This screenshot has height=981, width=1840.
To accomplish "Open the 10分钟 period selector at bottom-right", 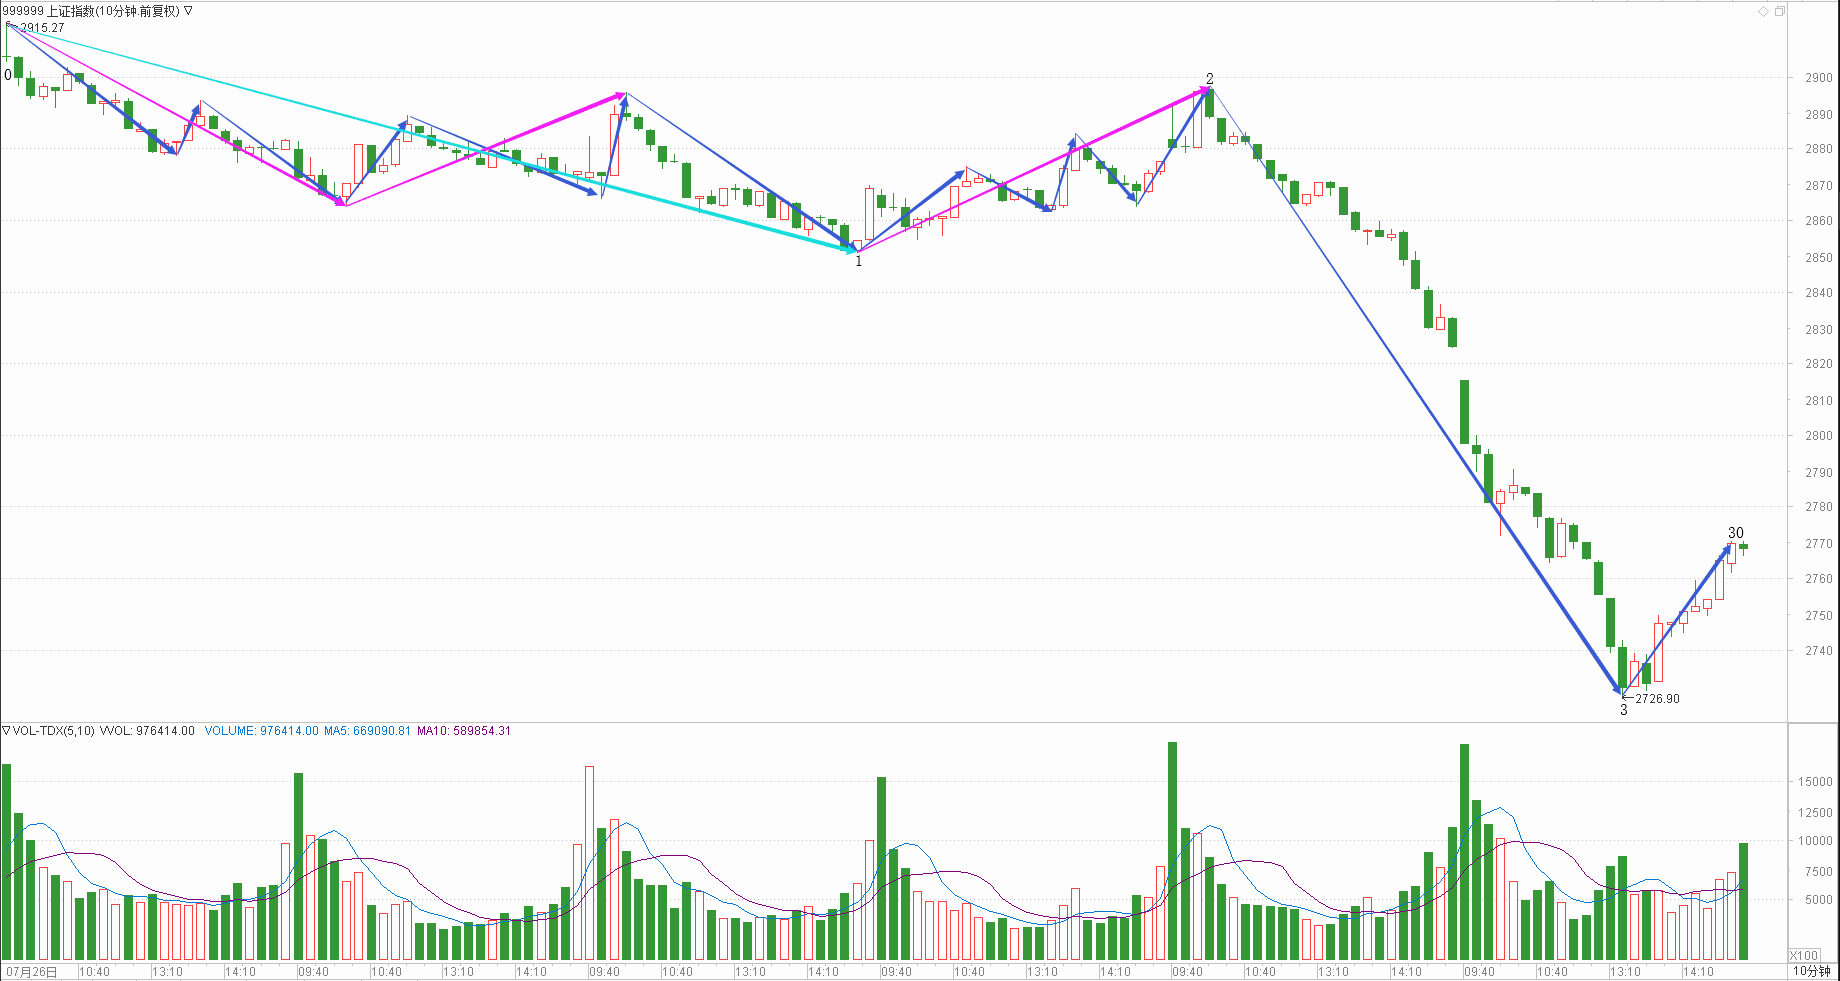I will tap(1811, 971).
